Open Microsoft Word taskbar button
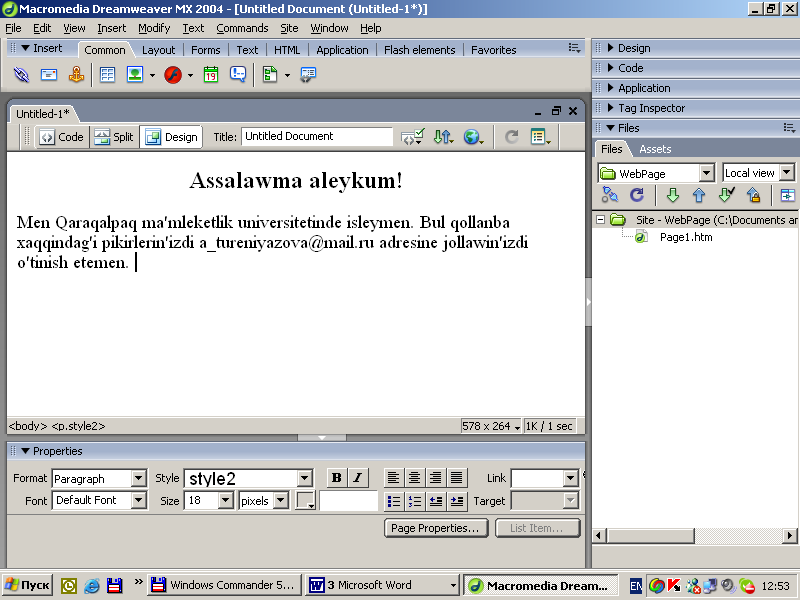This screenshot has width=800, height=600. [x=383, y=585]
